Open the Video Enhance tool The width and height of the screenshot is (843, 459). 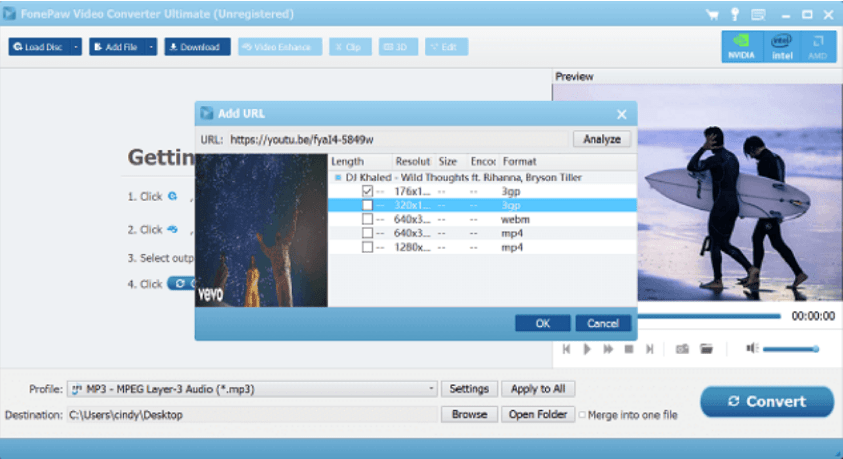(280, 47)
